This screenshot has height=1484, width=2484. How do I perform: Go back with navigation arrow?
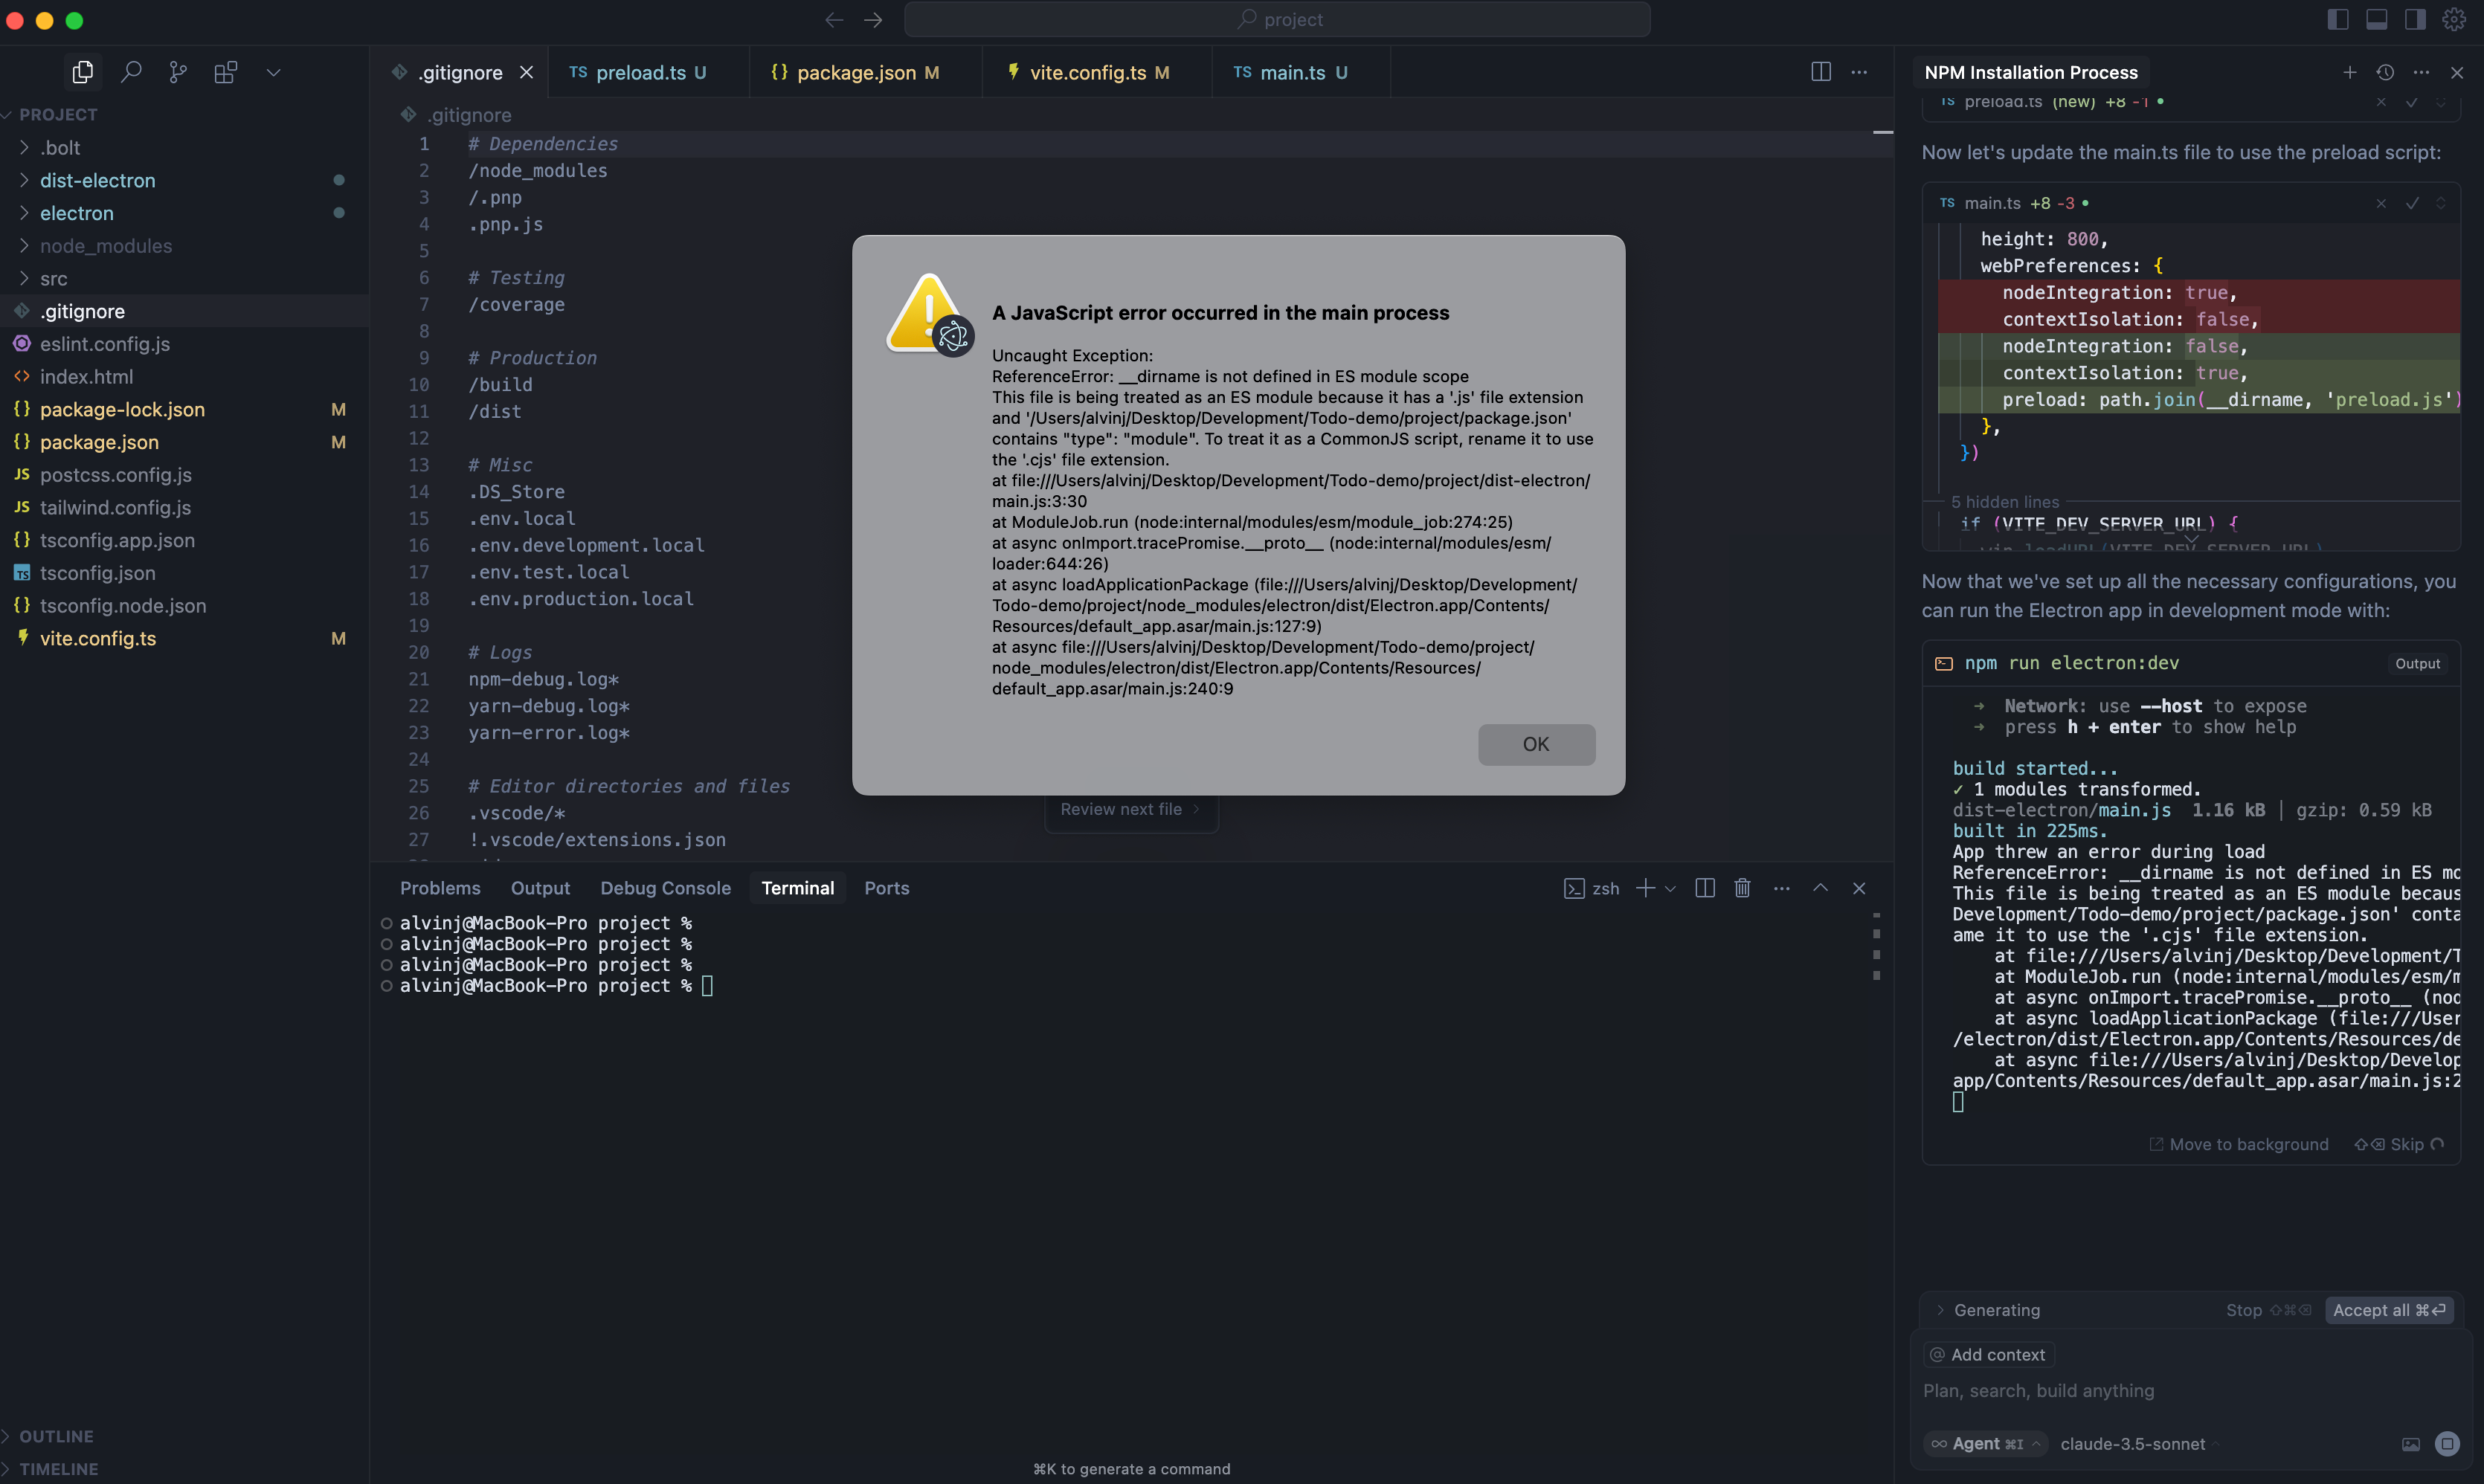[x=834, y=19]
